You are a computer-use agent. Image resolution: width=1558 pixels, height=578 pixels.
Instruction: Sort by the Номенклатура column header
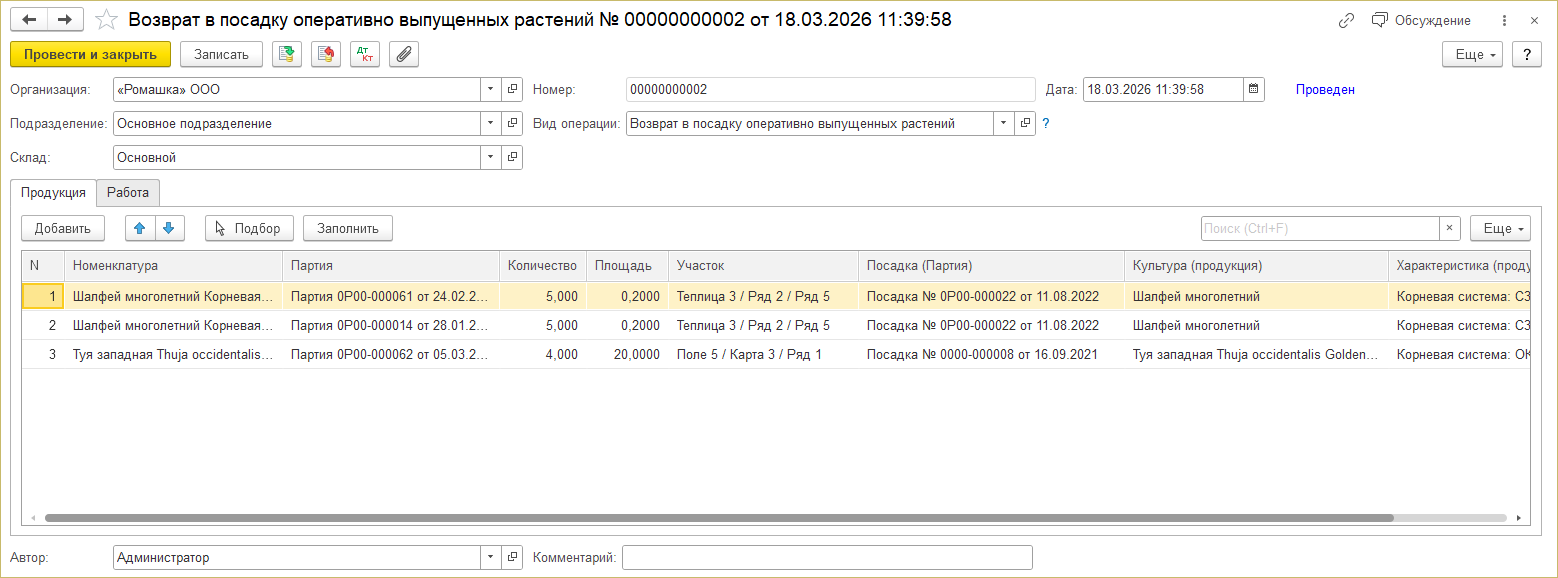point(174,266)
